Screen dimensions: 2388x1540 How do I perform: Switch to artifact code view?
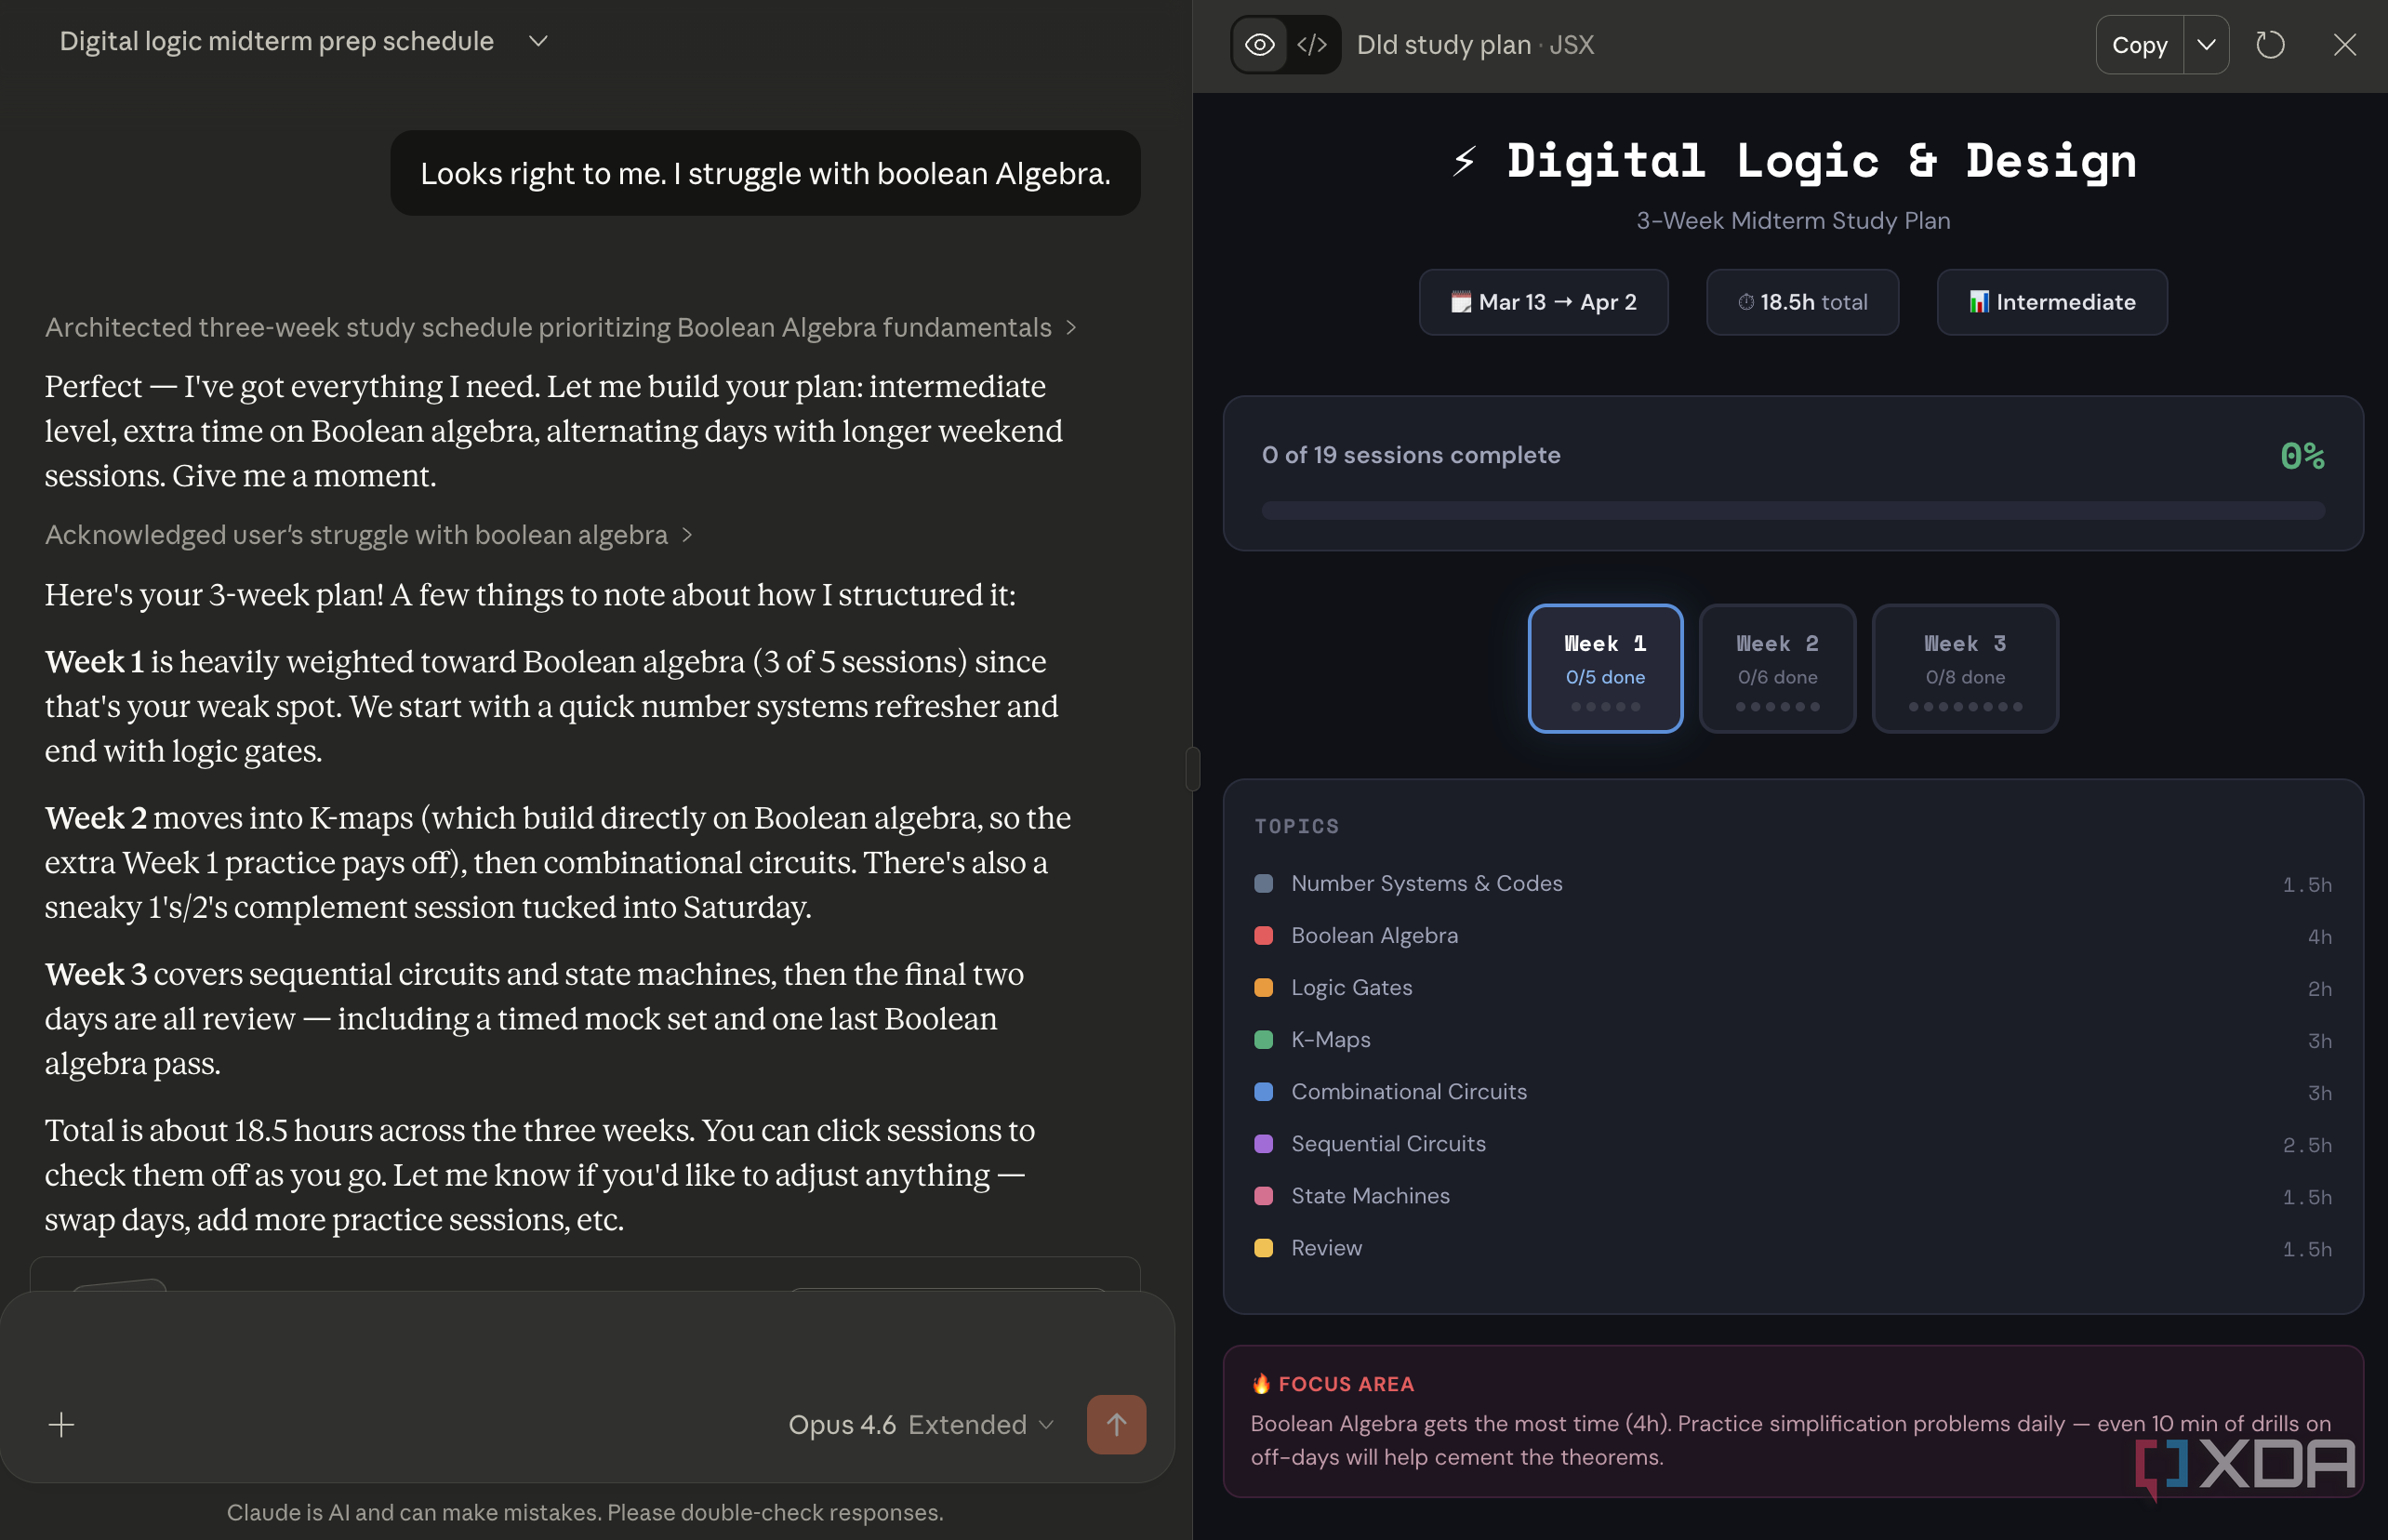coord(1312,44)
